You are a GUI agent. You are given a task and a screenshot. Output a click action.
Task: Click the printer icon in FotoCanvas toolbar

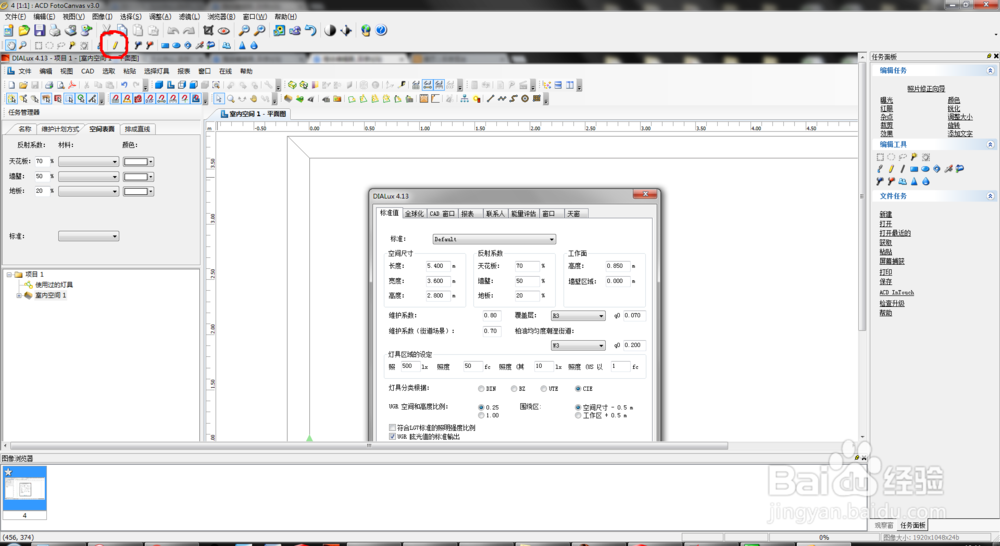coord(54,31)
